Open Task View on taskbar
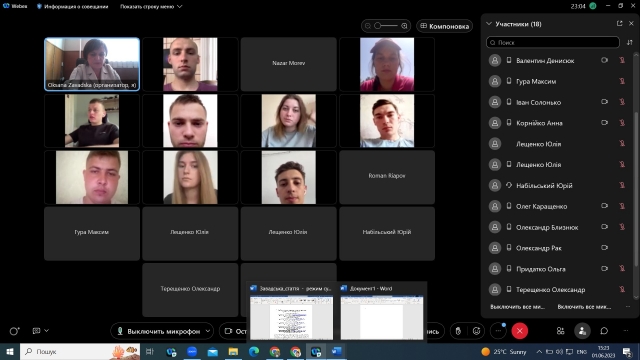This screenshot has width=640, height=360. coord(150,351)
